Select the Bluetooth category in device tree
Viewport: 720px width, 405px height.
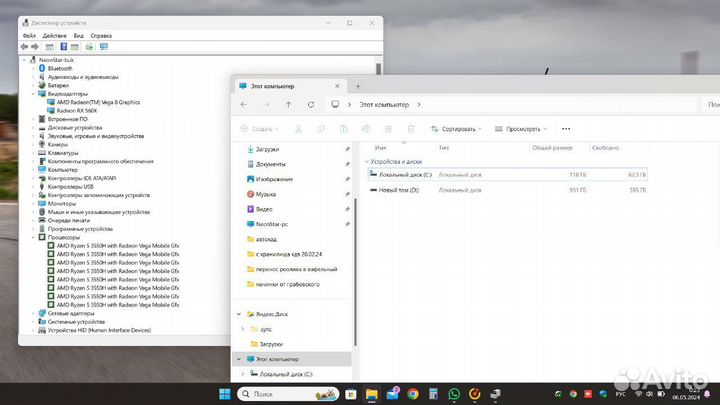pos(60,68)
